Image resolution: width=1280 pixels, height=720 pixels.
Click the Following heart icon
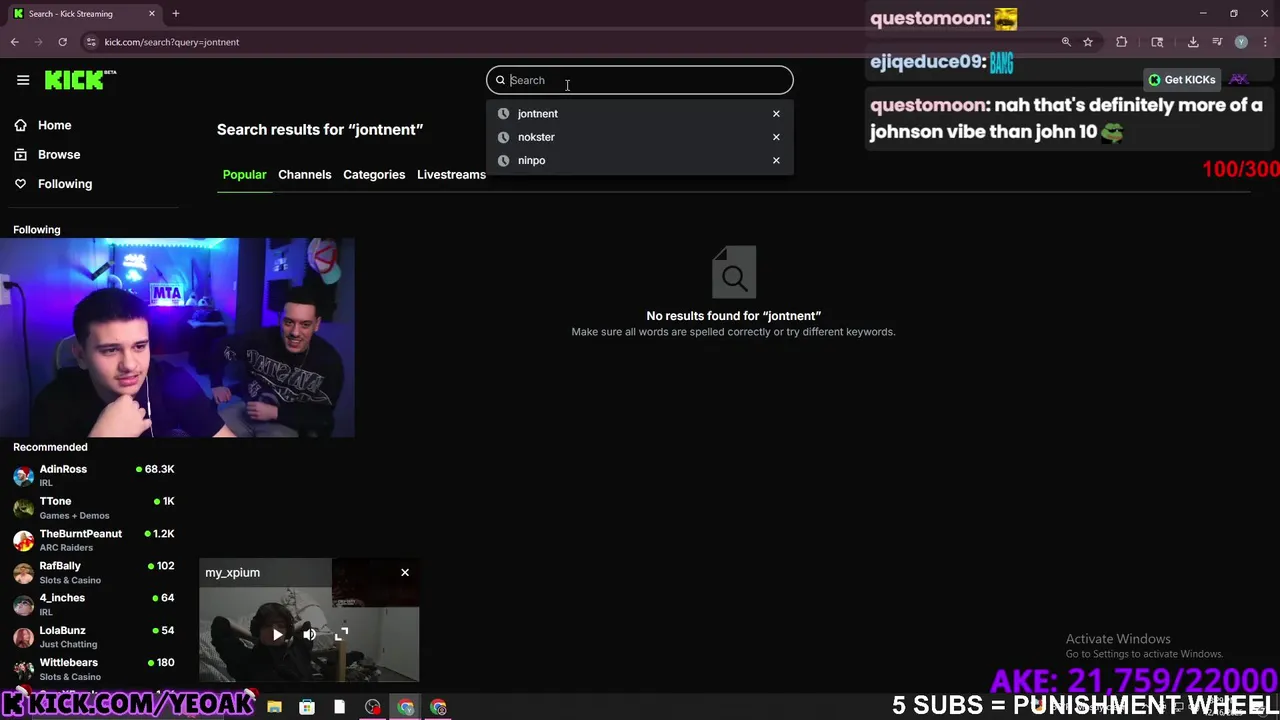[x=20, y=184]
